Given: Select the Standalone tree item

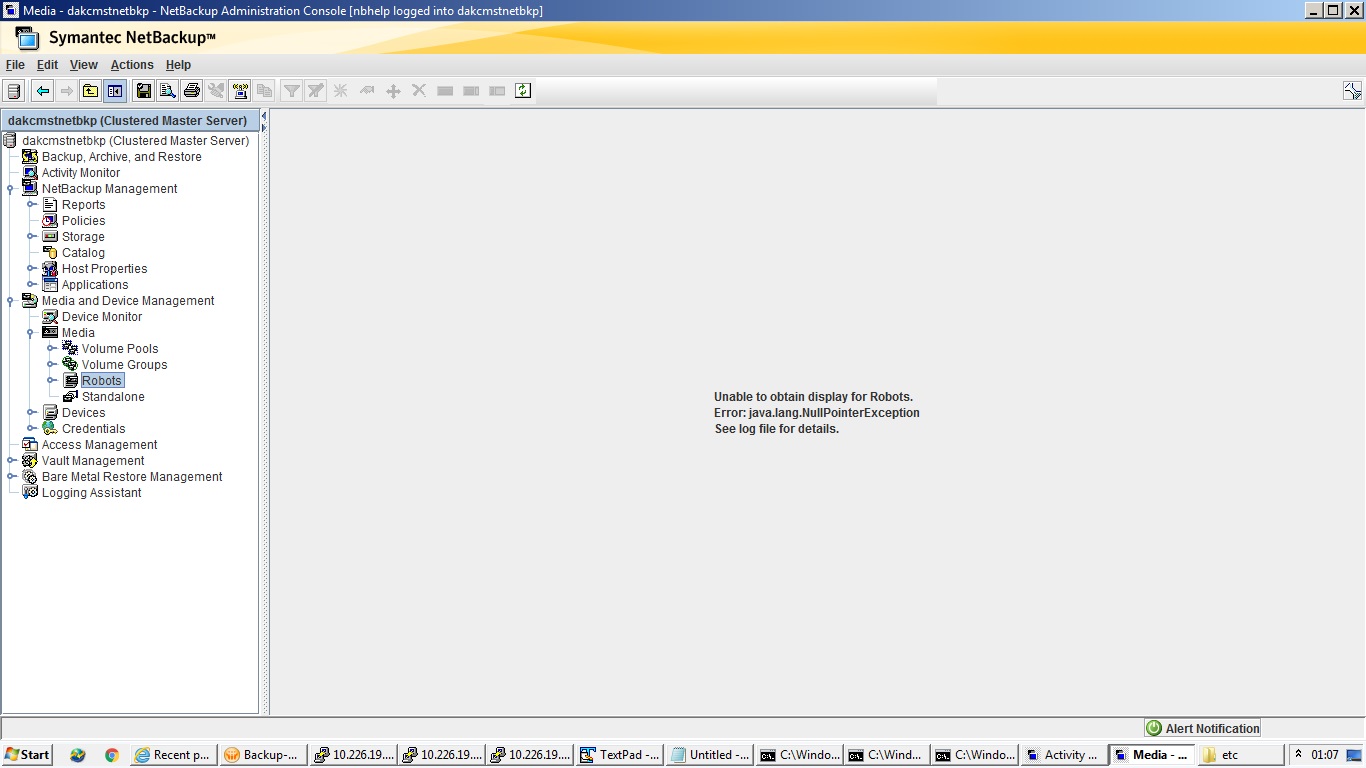Looking at the screenshot, I should coord(113,397).
